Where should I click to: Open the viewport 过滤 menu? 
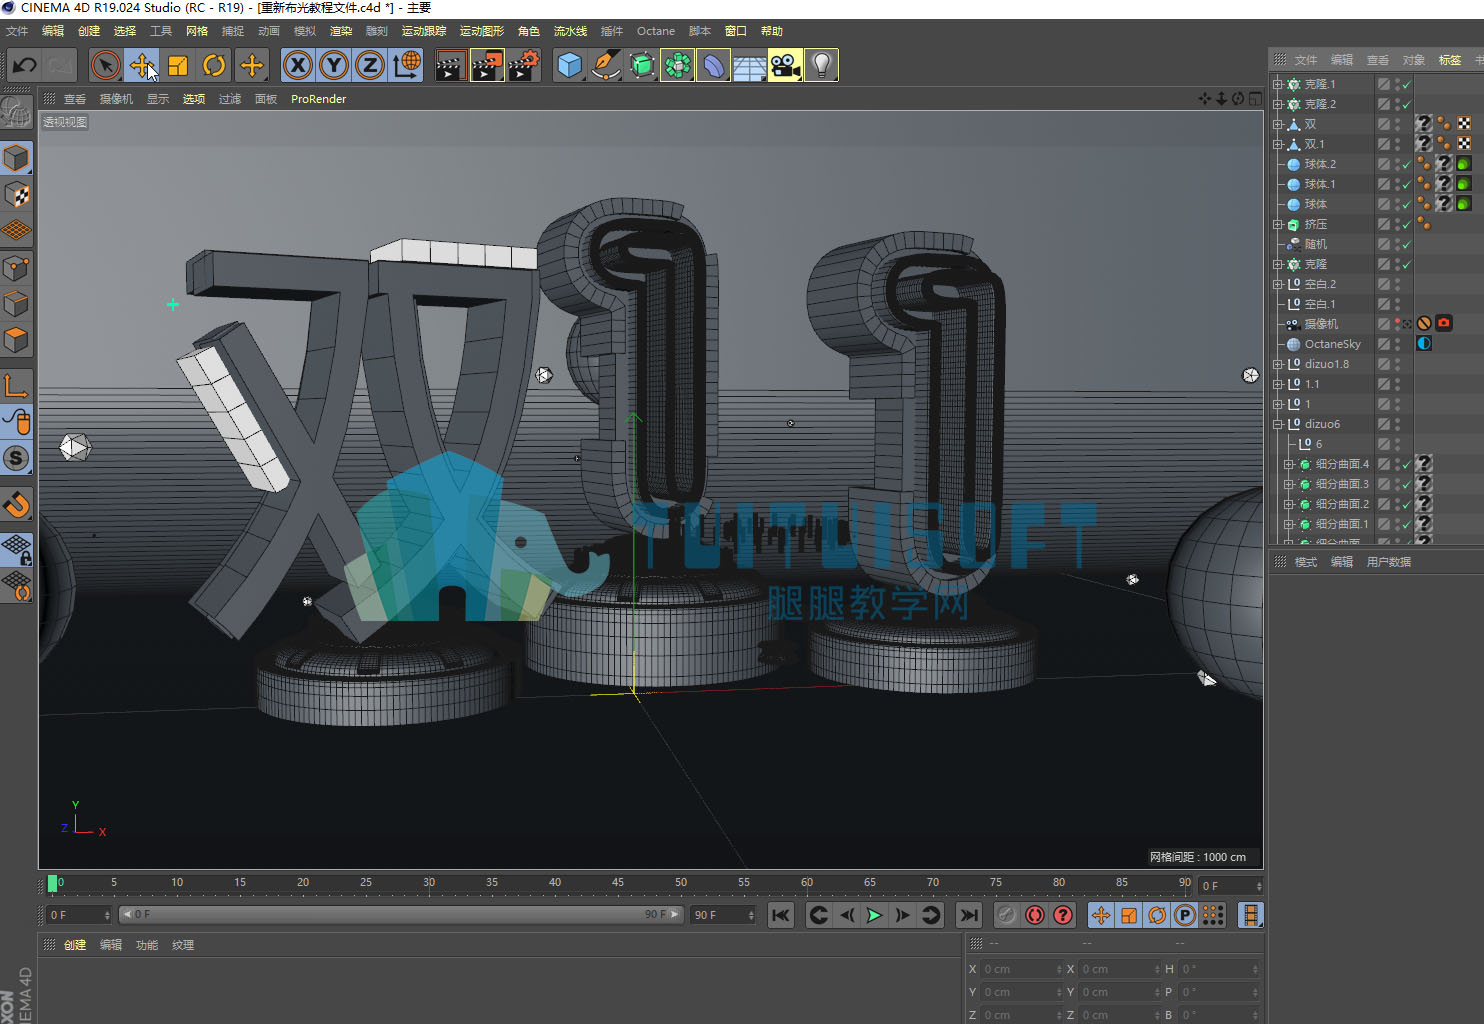point(230,99)
